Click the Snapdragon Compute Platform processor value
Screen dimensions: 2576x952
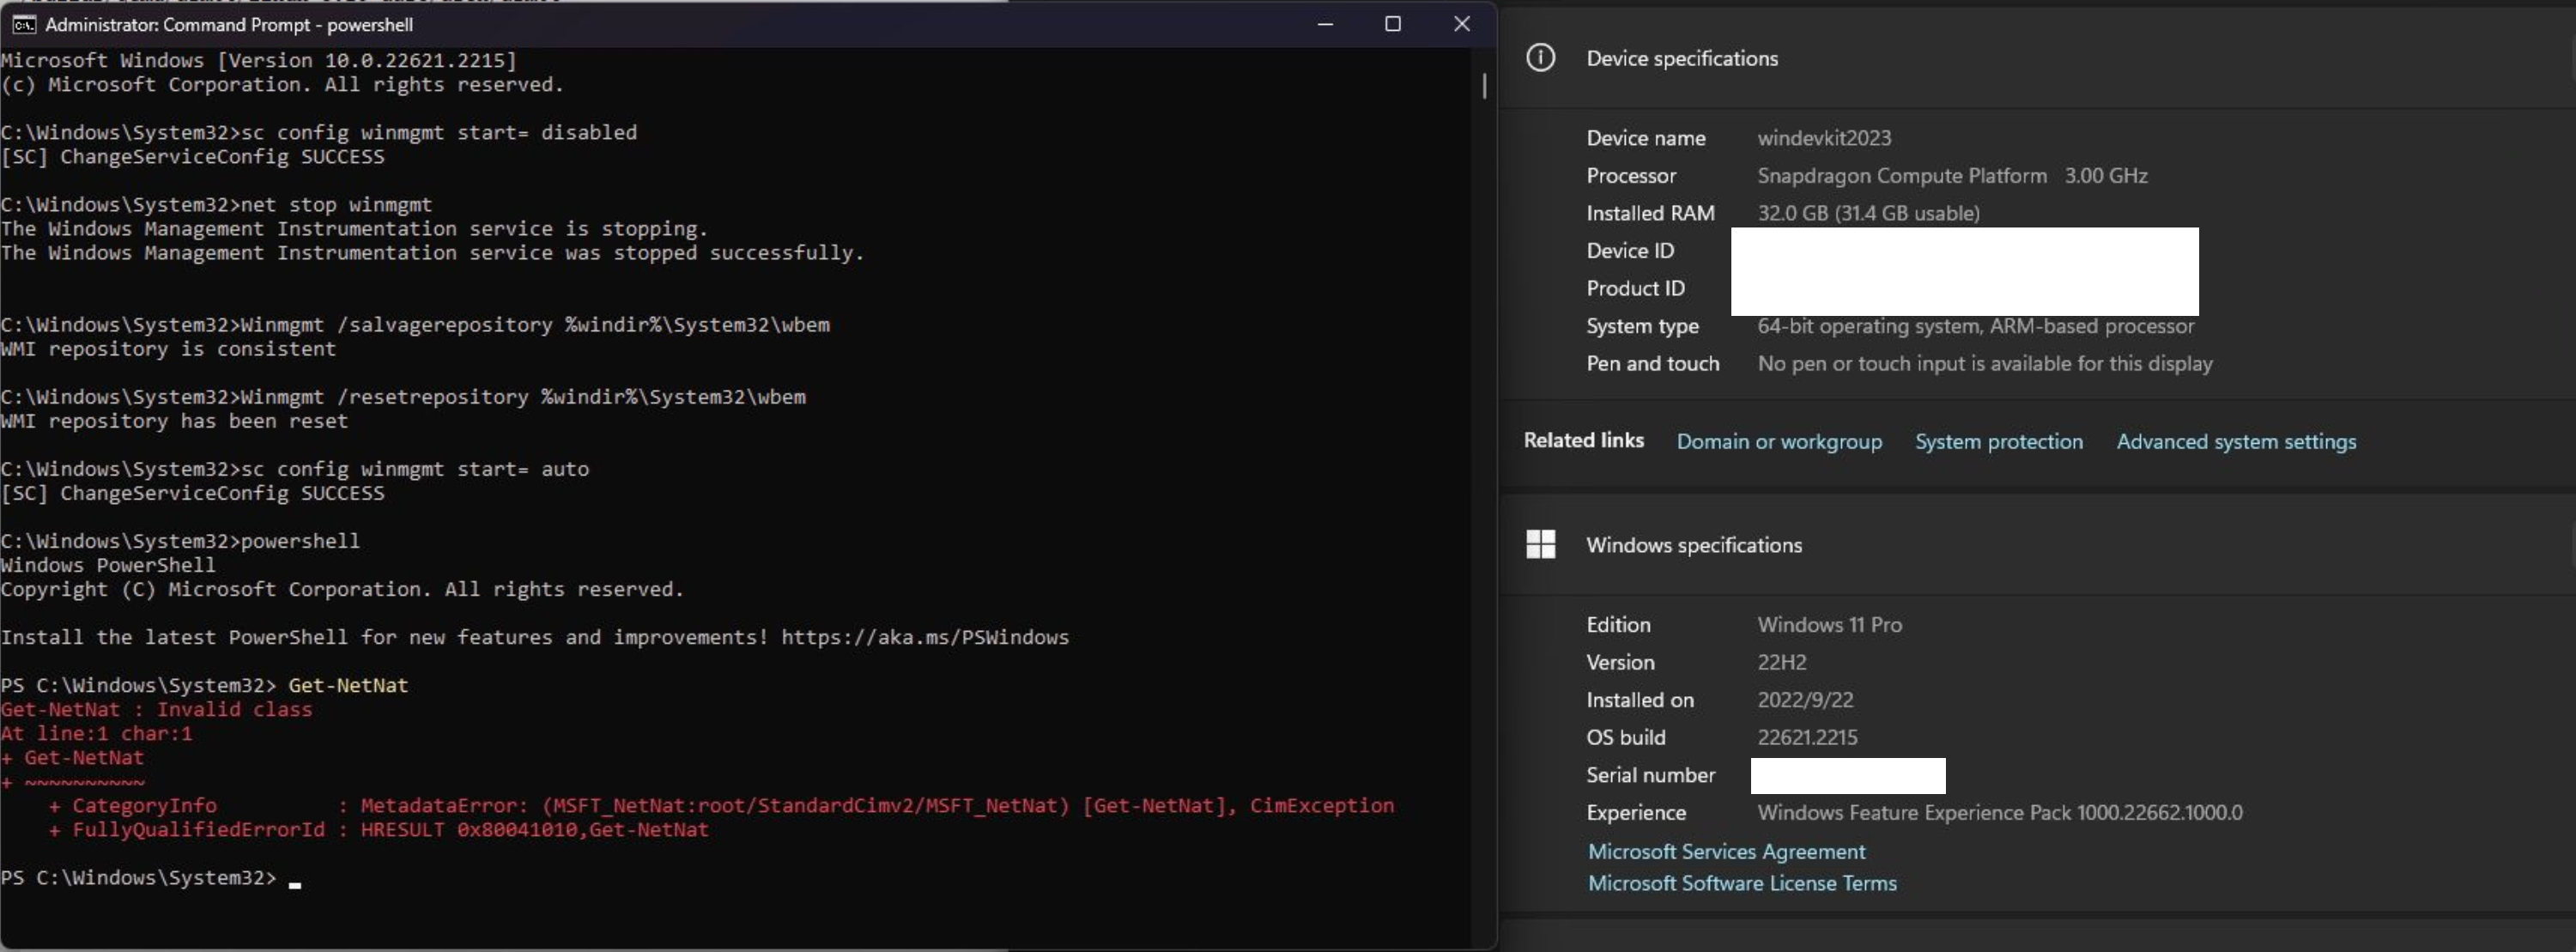(1952, 176)
